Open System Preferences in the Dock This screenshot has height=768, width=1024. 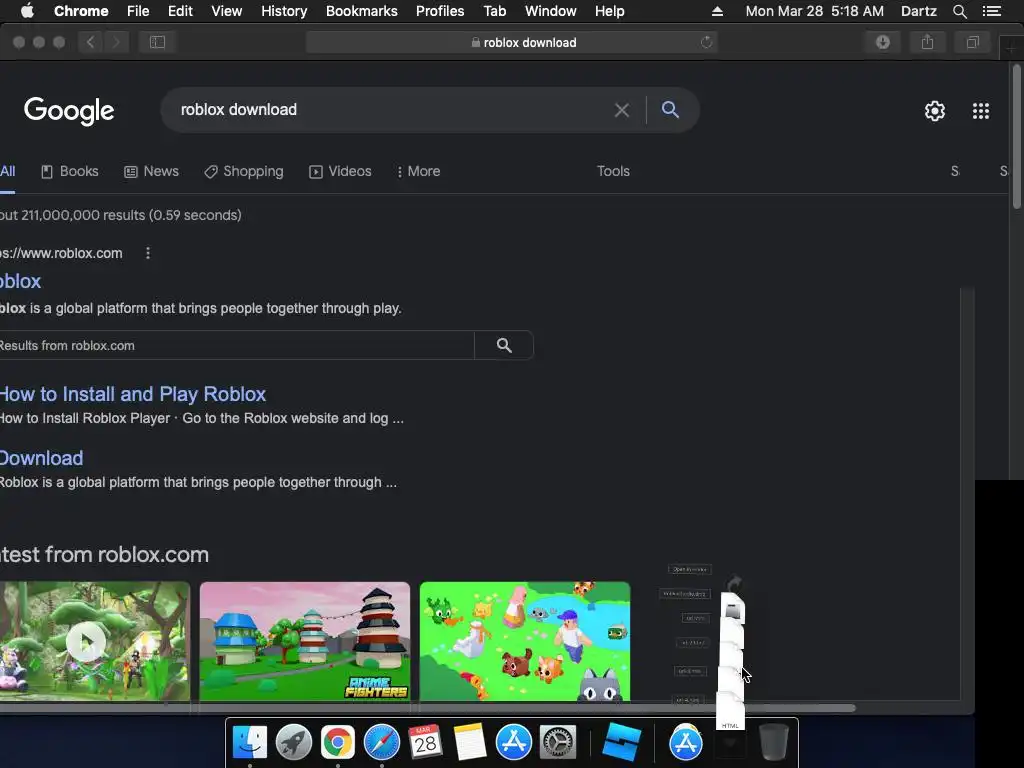[x=558, y=743]
